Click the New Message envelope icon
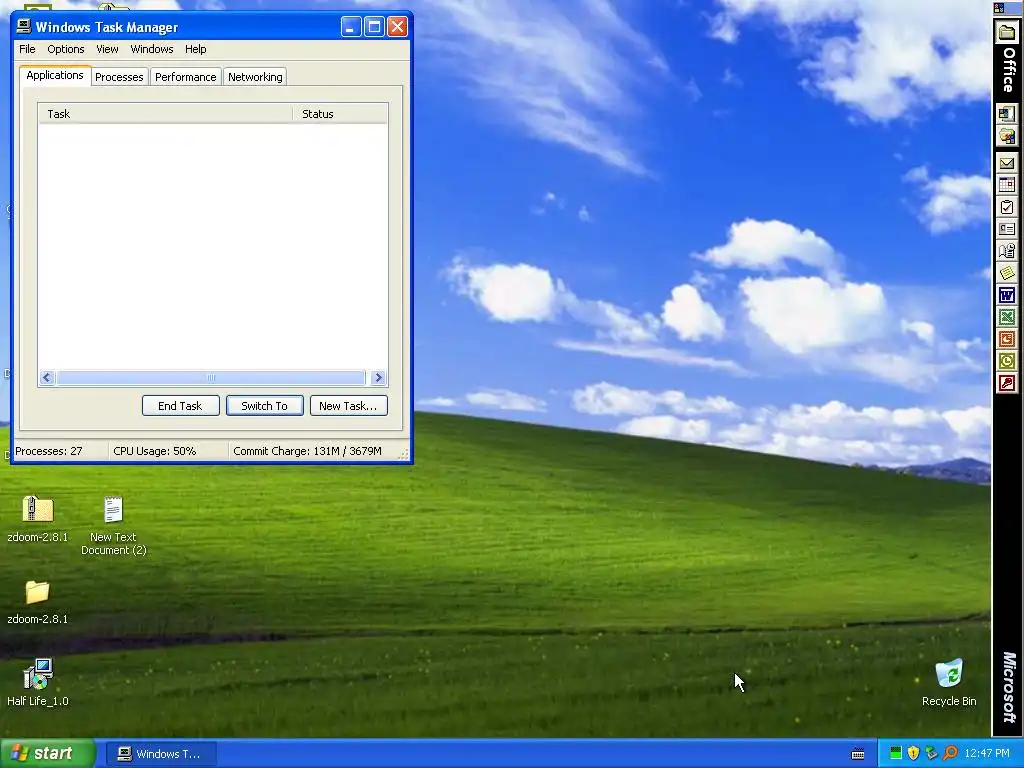 coord(1006,163)
